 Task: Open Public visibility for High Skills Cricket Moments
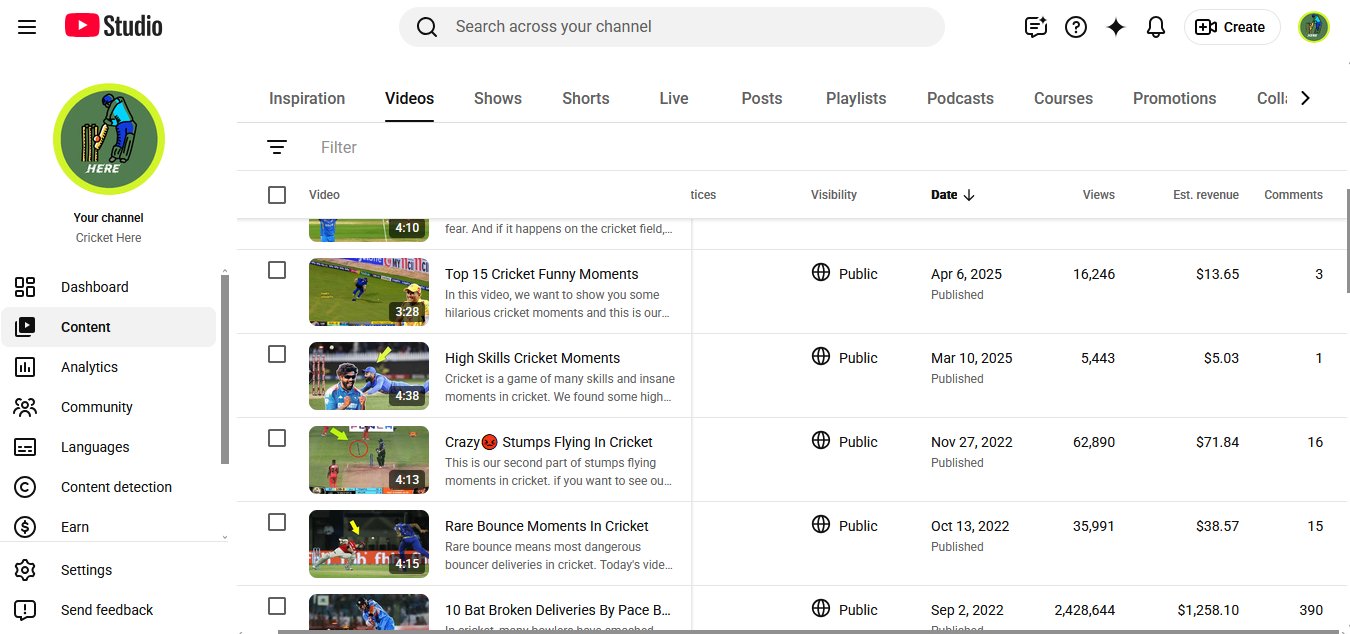click(x=858, y=358)
